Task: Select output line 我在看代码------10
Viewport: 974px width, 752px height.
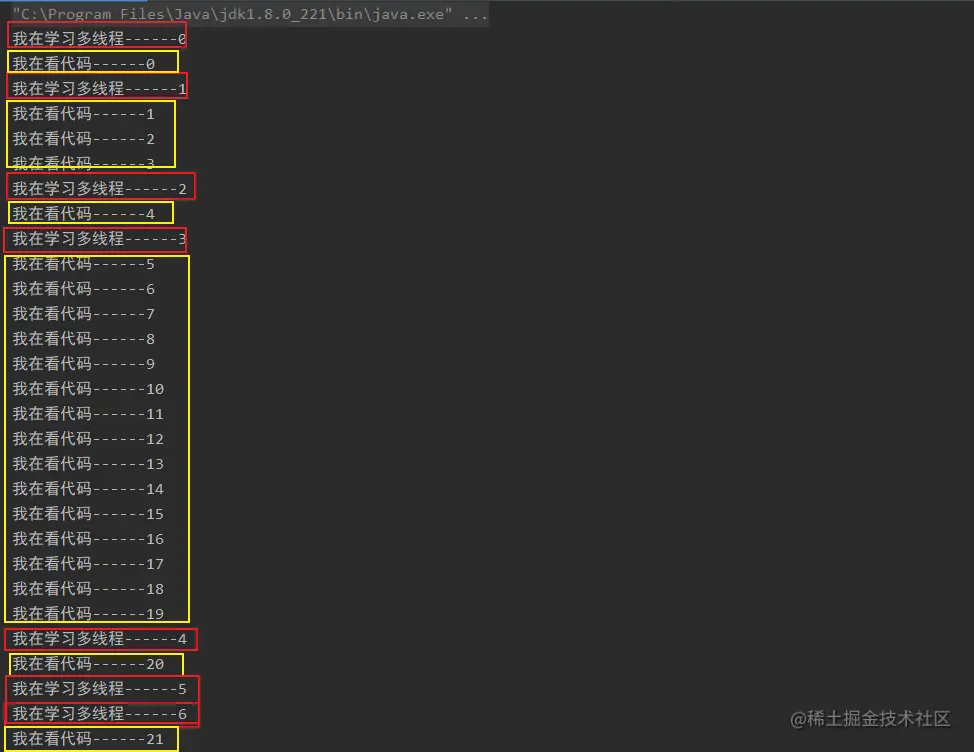Action: point(88,389)
